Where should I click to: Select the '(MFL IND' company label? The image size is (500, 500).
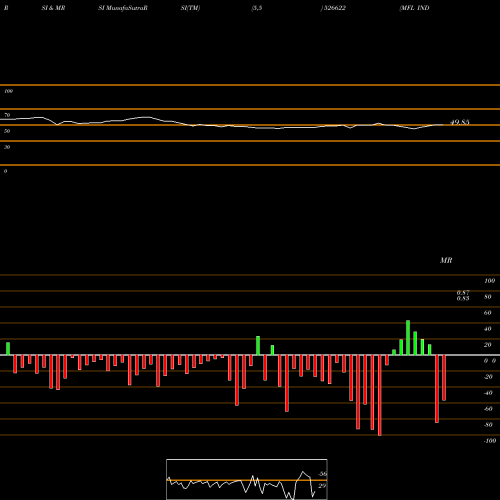coord(414,8)
